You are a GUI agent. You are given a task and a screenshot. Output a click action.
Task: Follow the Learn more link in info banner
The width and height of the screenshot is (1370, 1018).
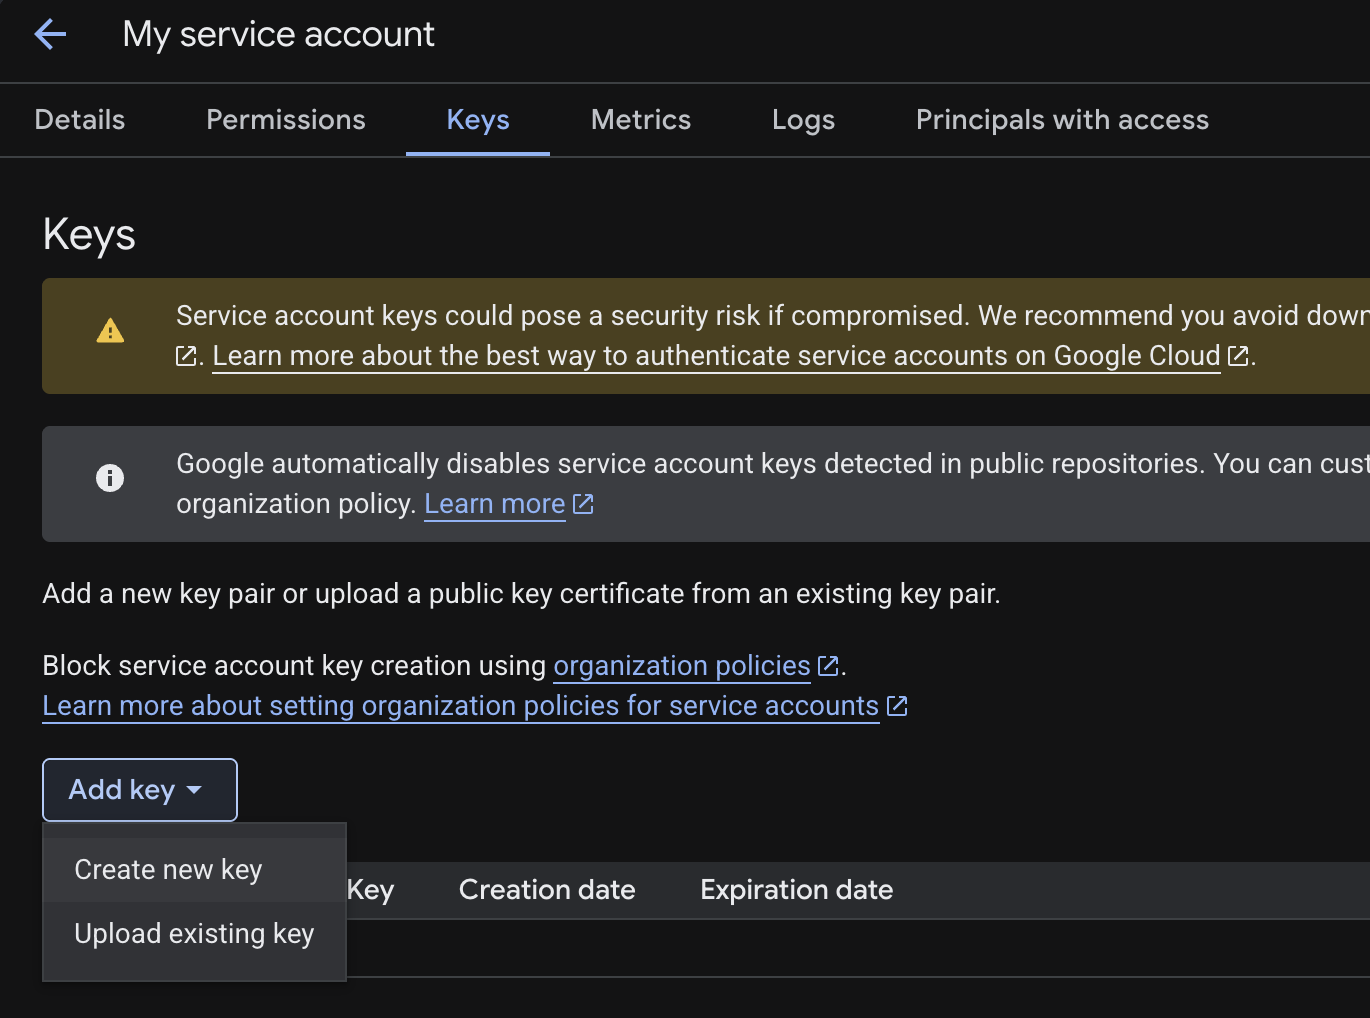pos(495,504)
